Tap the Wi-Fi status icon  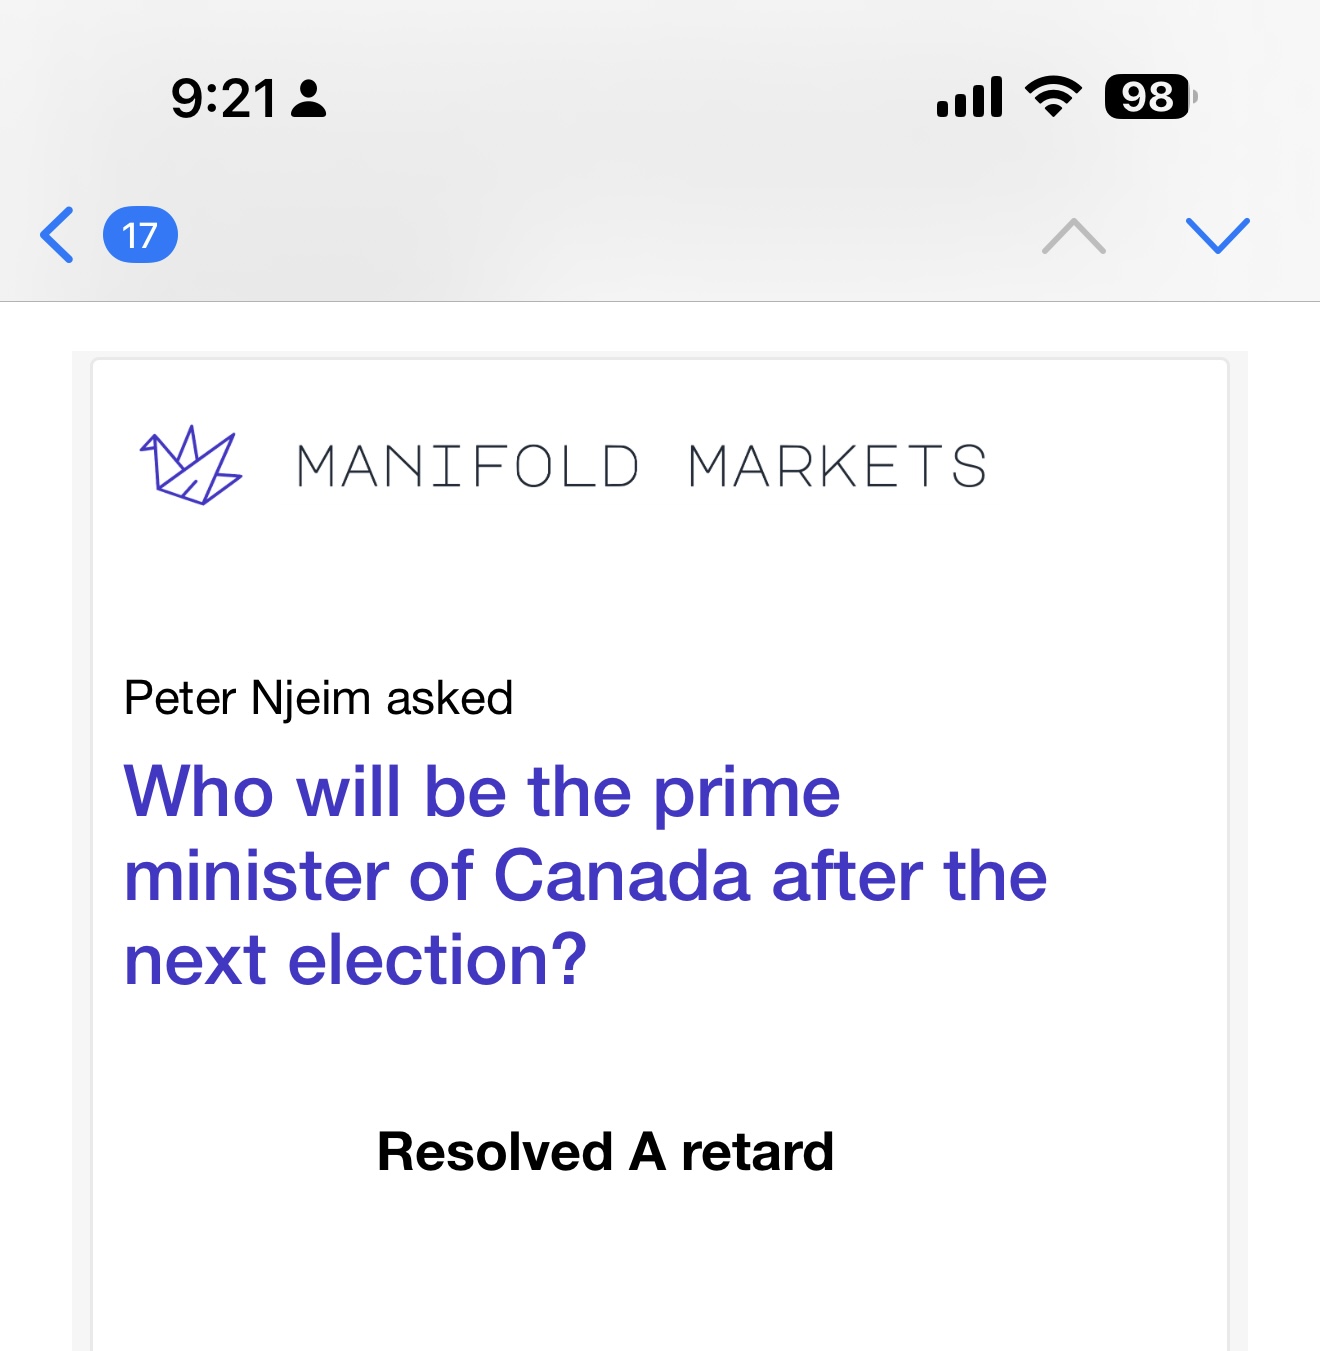[1053, 97]
